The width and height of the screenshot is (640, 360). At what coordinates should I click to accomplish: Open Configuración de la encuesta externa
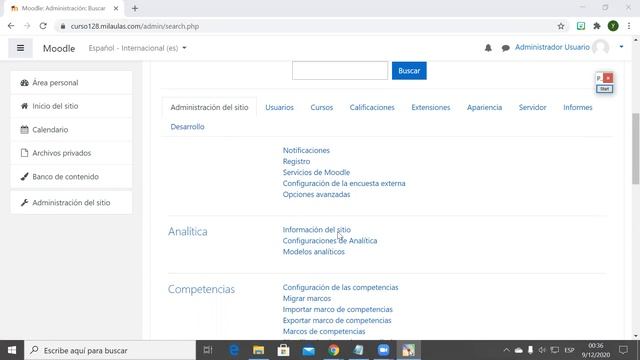[344, 183]
